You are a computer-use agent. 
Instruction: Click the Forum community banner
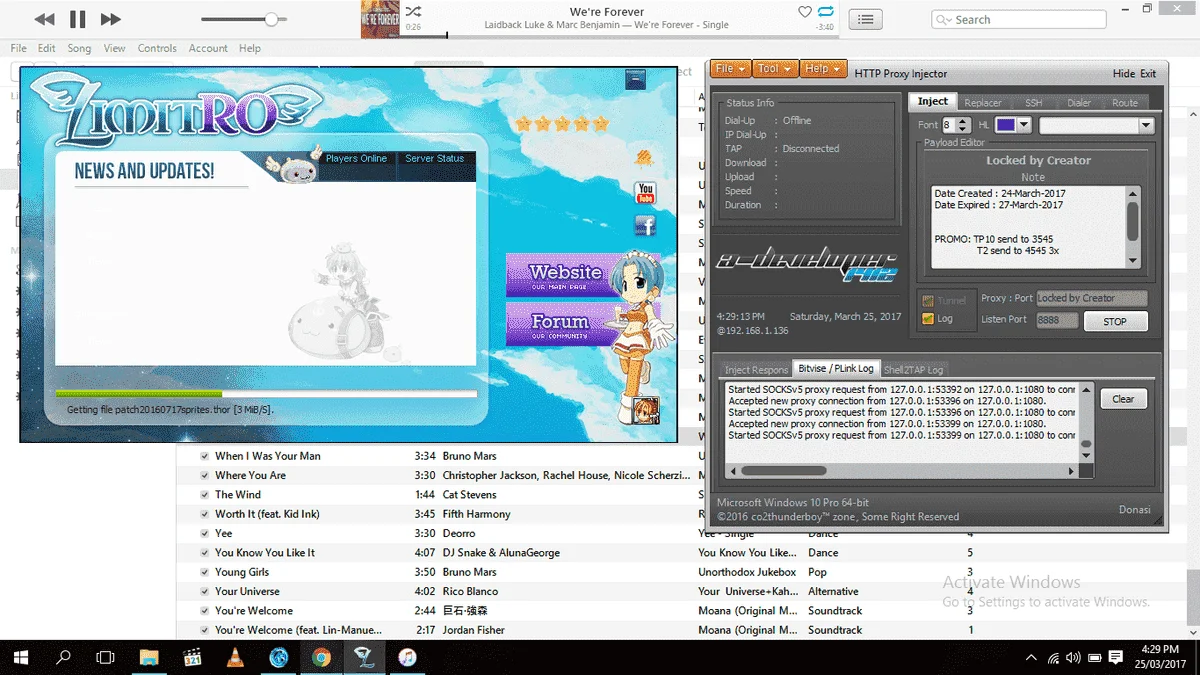[562, 325]
